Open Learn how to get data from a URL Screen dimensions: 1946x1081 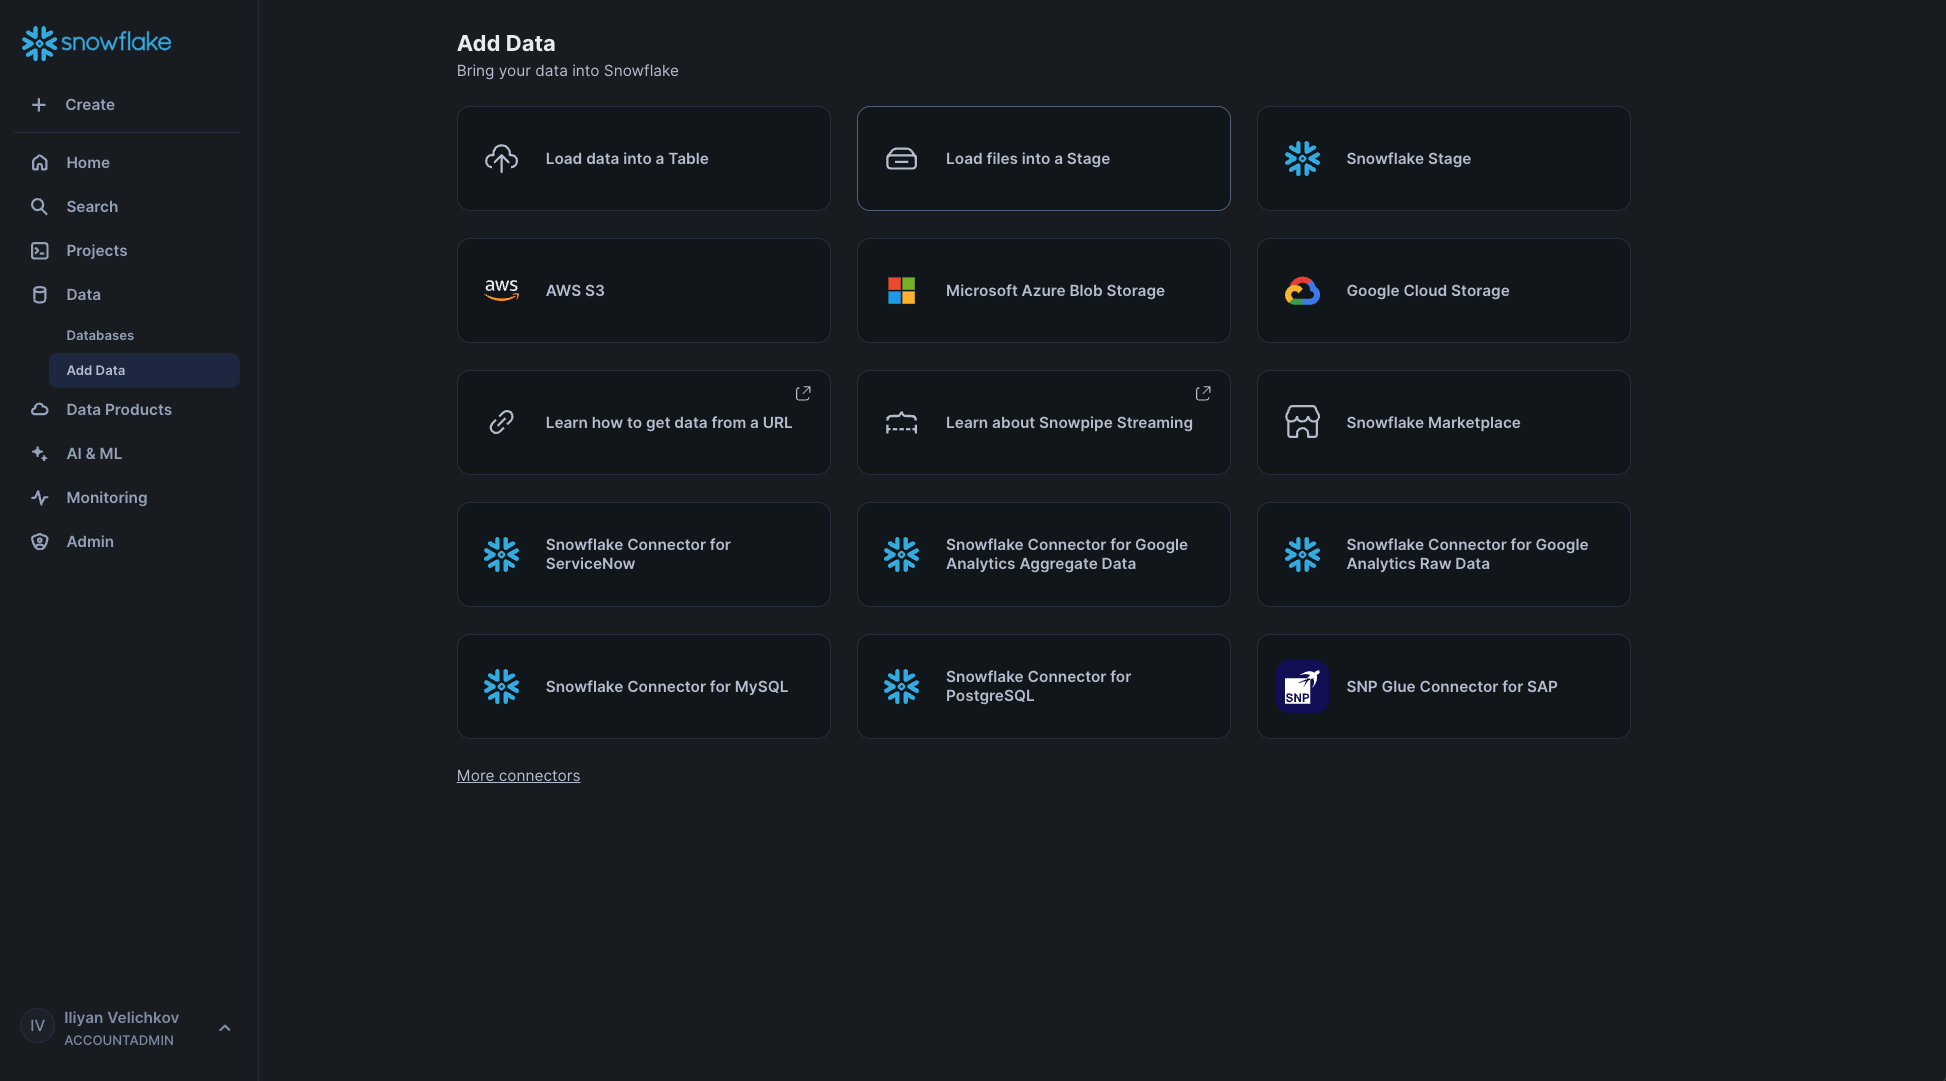coord(669,423)
